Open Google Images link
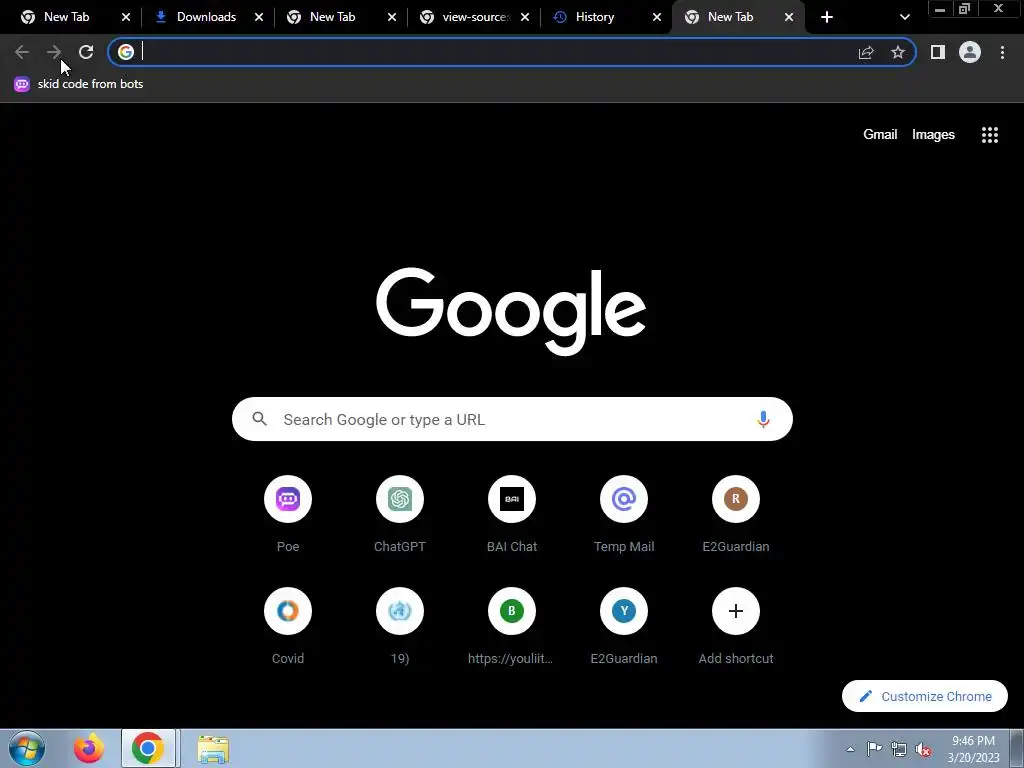The width and height of the screenshot is (1024, 768). click(933, 135)
